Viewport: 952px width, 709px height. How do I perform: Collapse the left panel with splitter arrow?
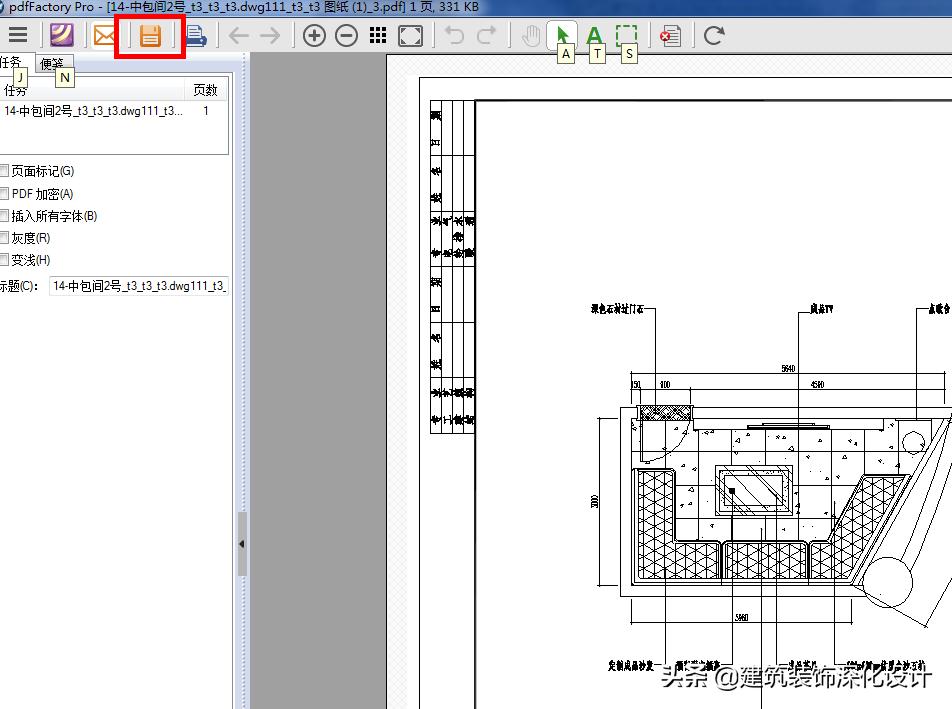click(242, 544)
